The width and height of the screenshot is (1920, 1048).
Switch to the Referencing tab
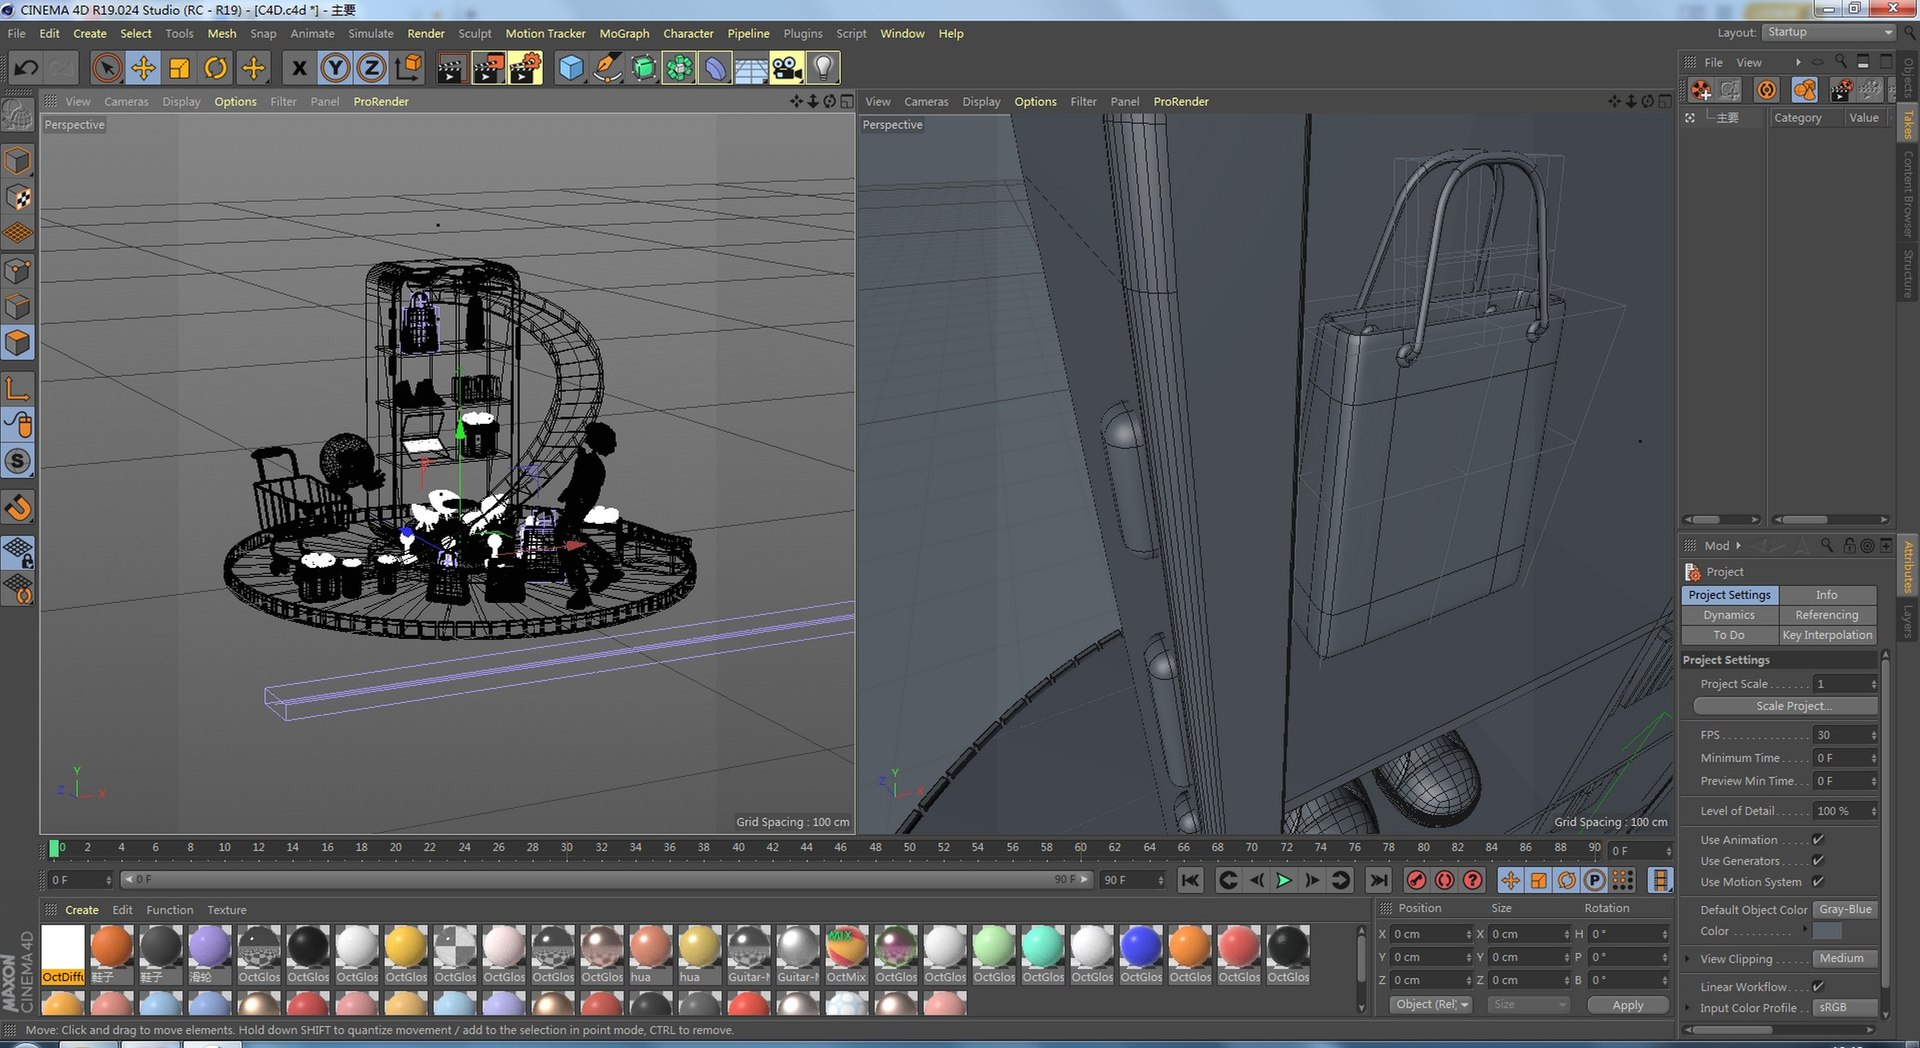point(1827,615)
